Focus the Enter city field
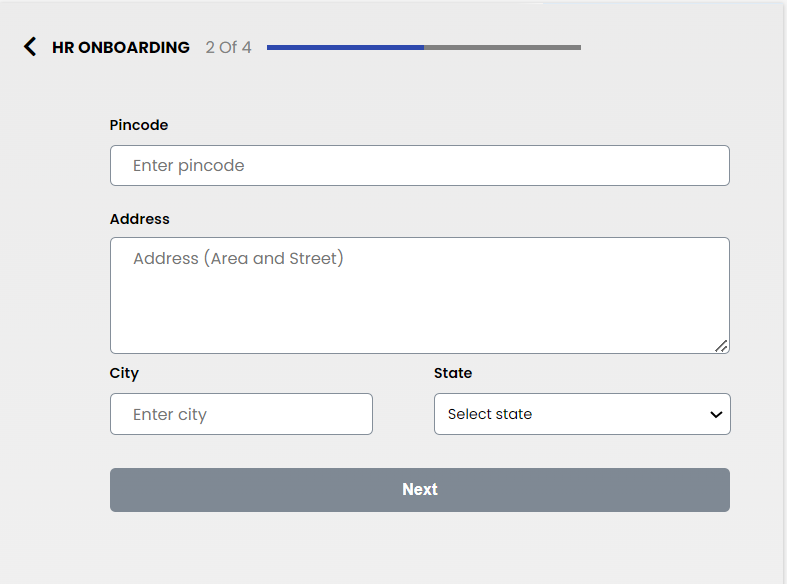The width and height of the screenshot is (787, 584). [241, 414]
